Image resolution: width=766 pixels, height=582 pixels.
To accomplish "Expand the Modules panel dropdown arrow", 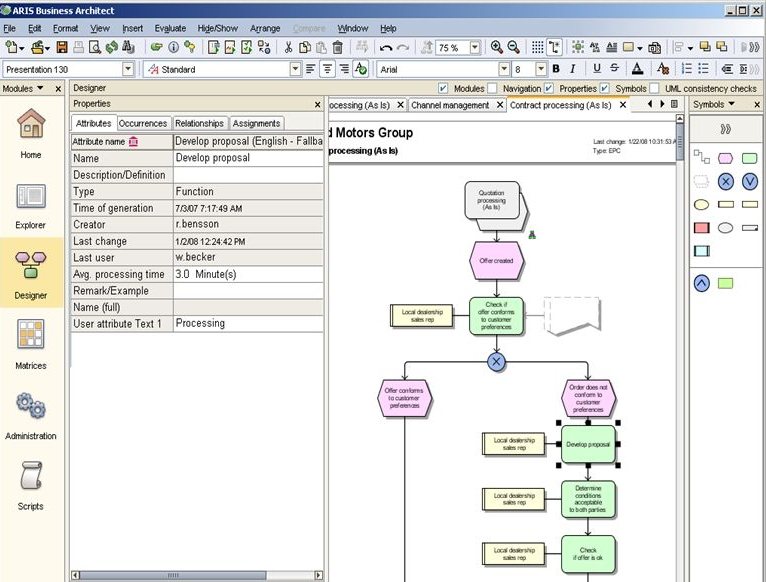I will click(x=40, y=88).
